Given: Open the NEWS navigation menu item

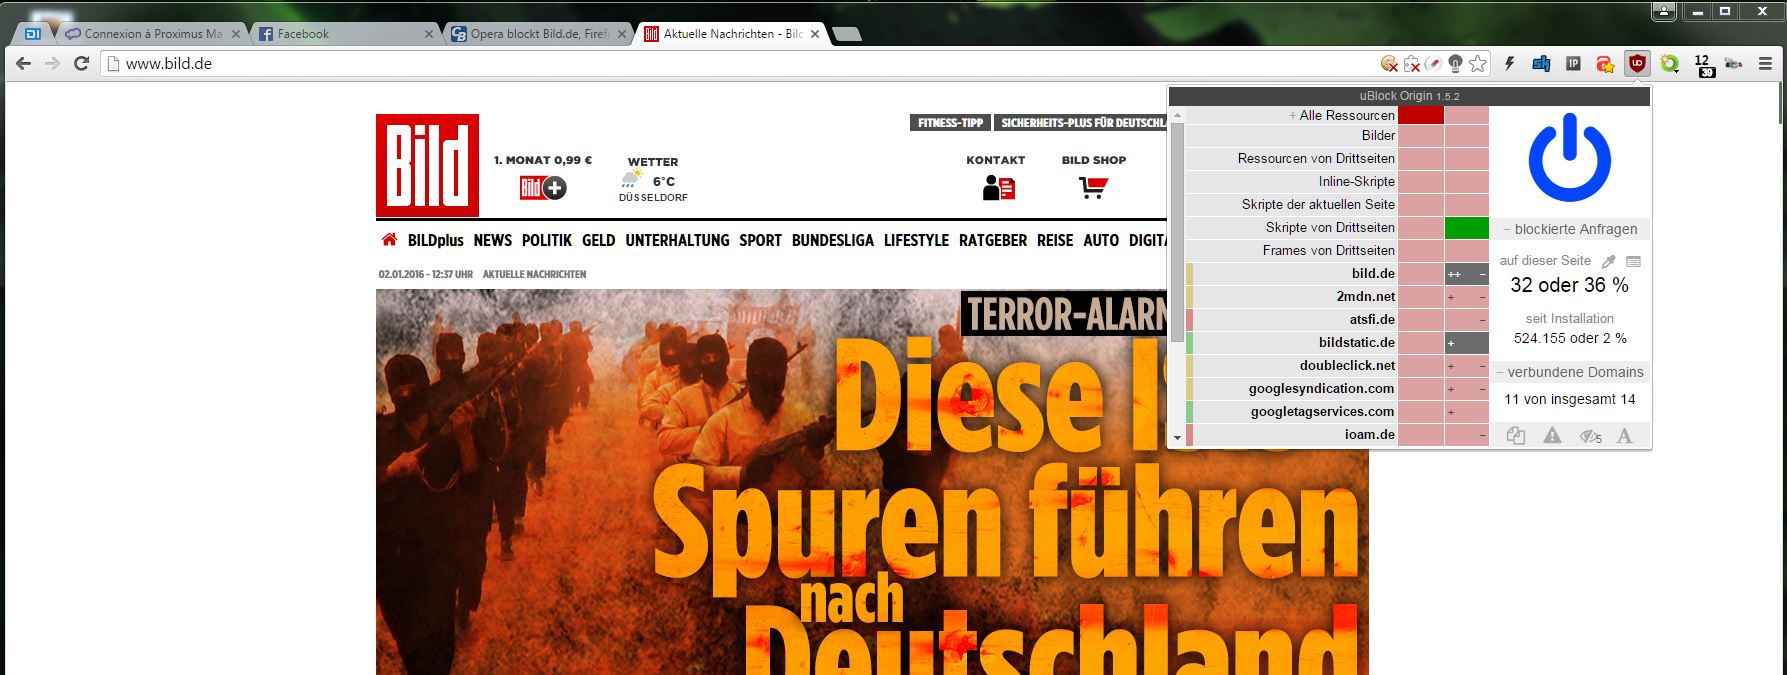Looking at the screenshot, I should click(x=493, y=241).
